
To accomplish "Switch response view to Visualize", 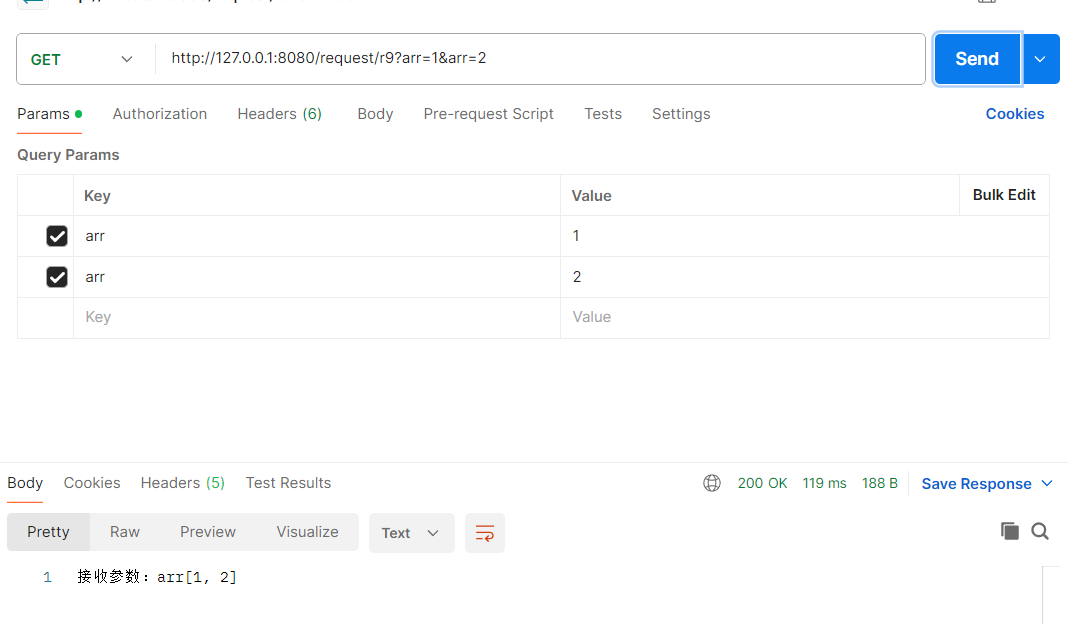I will pos(307,532).
